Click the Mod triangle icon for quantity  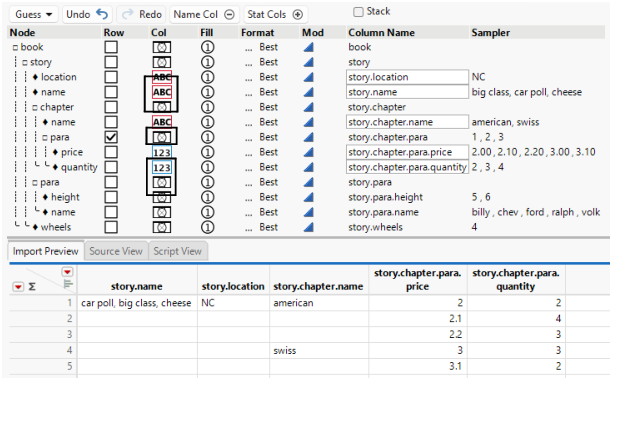point(309,167)
